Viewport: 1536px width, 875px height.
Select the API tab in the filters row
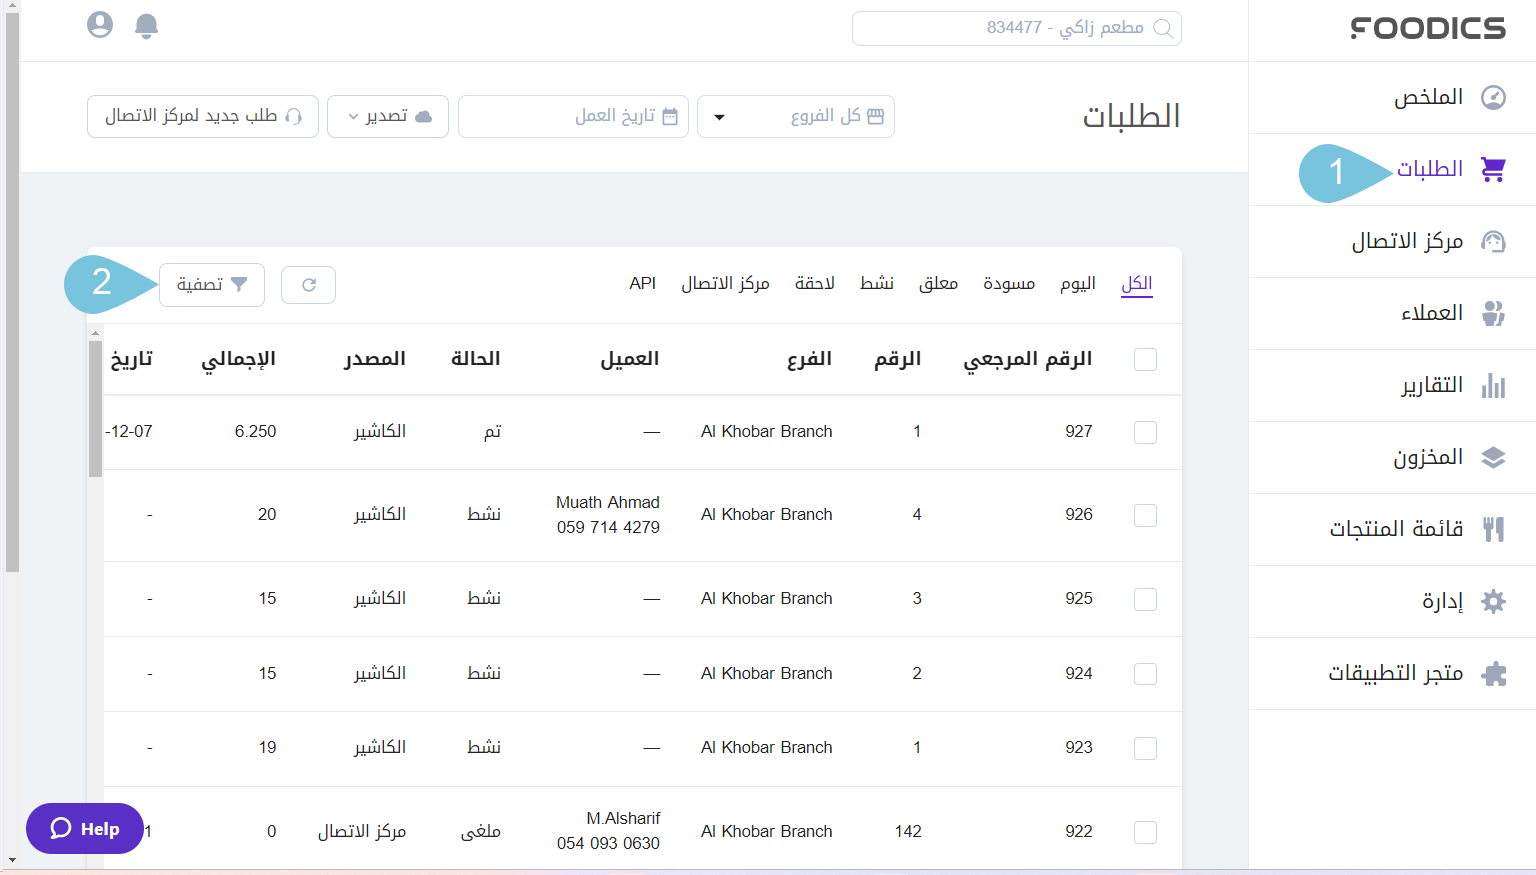(x=643, y=283)
